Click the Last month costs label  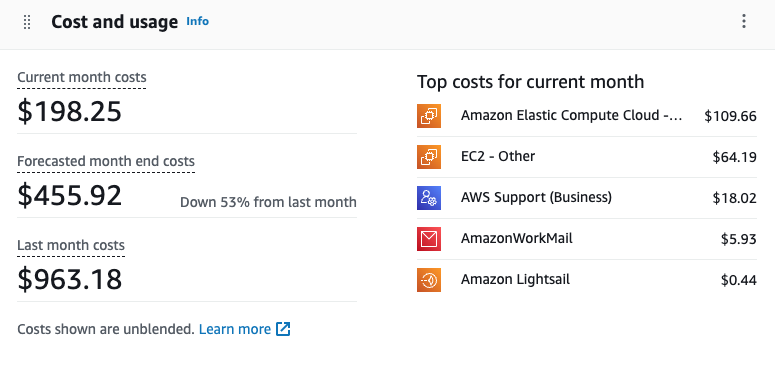[x=71, y=246]
